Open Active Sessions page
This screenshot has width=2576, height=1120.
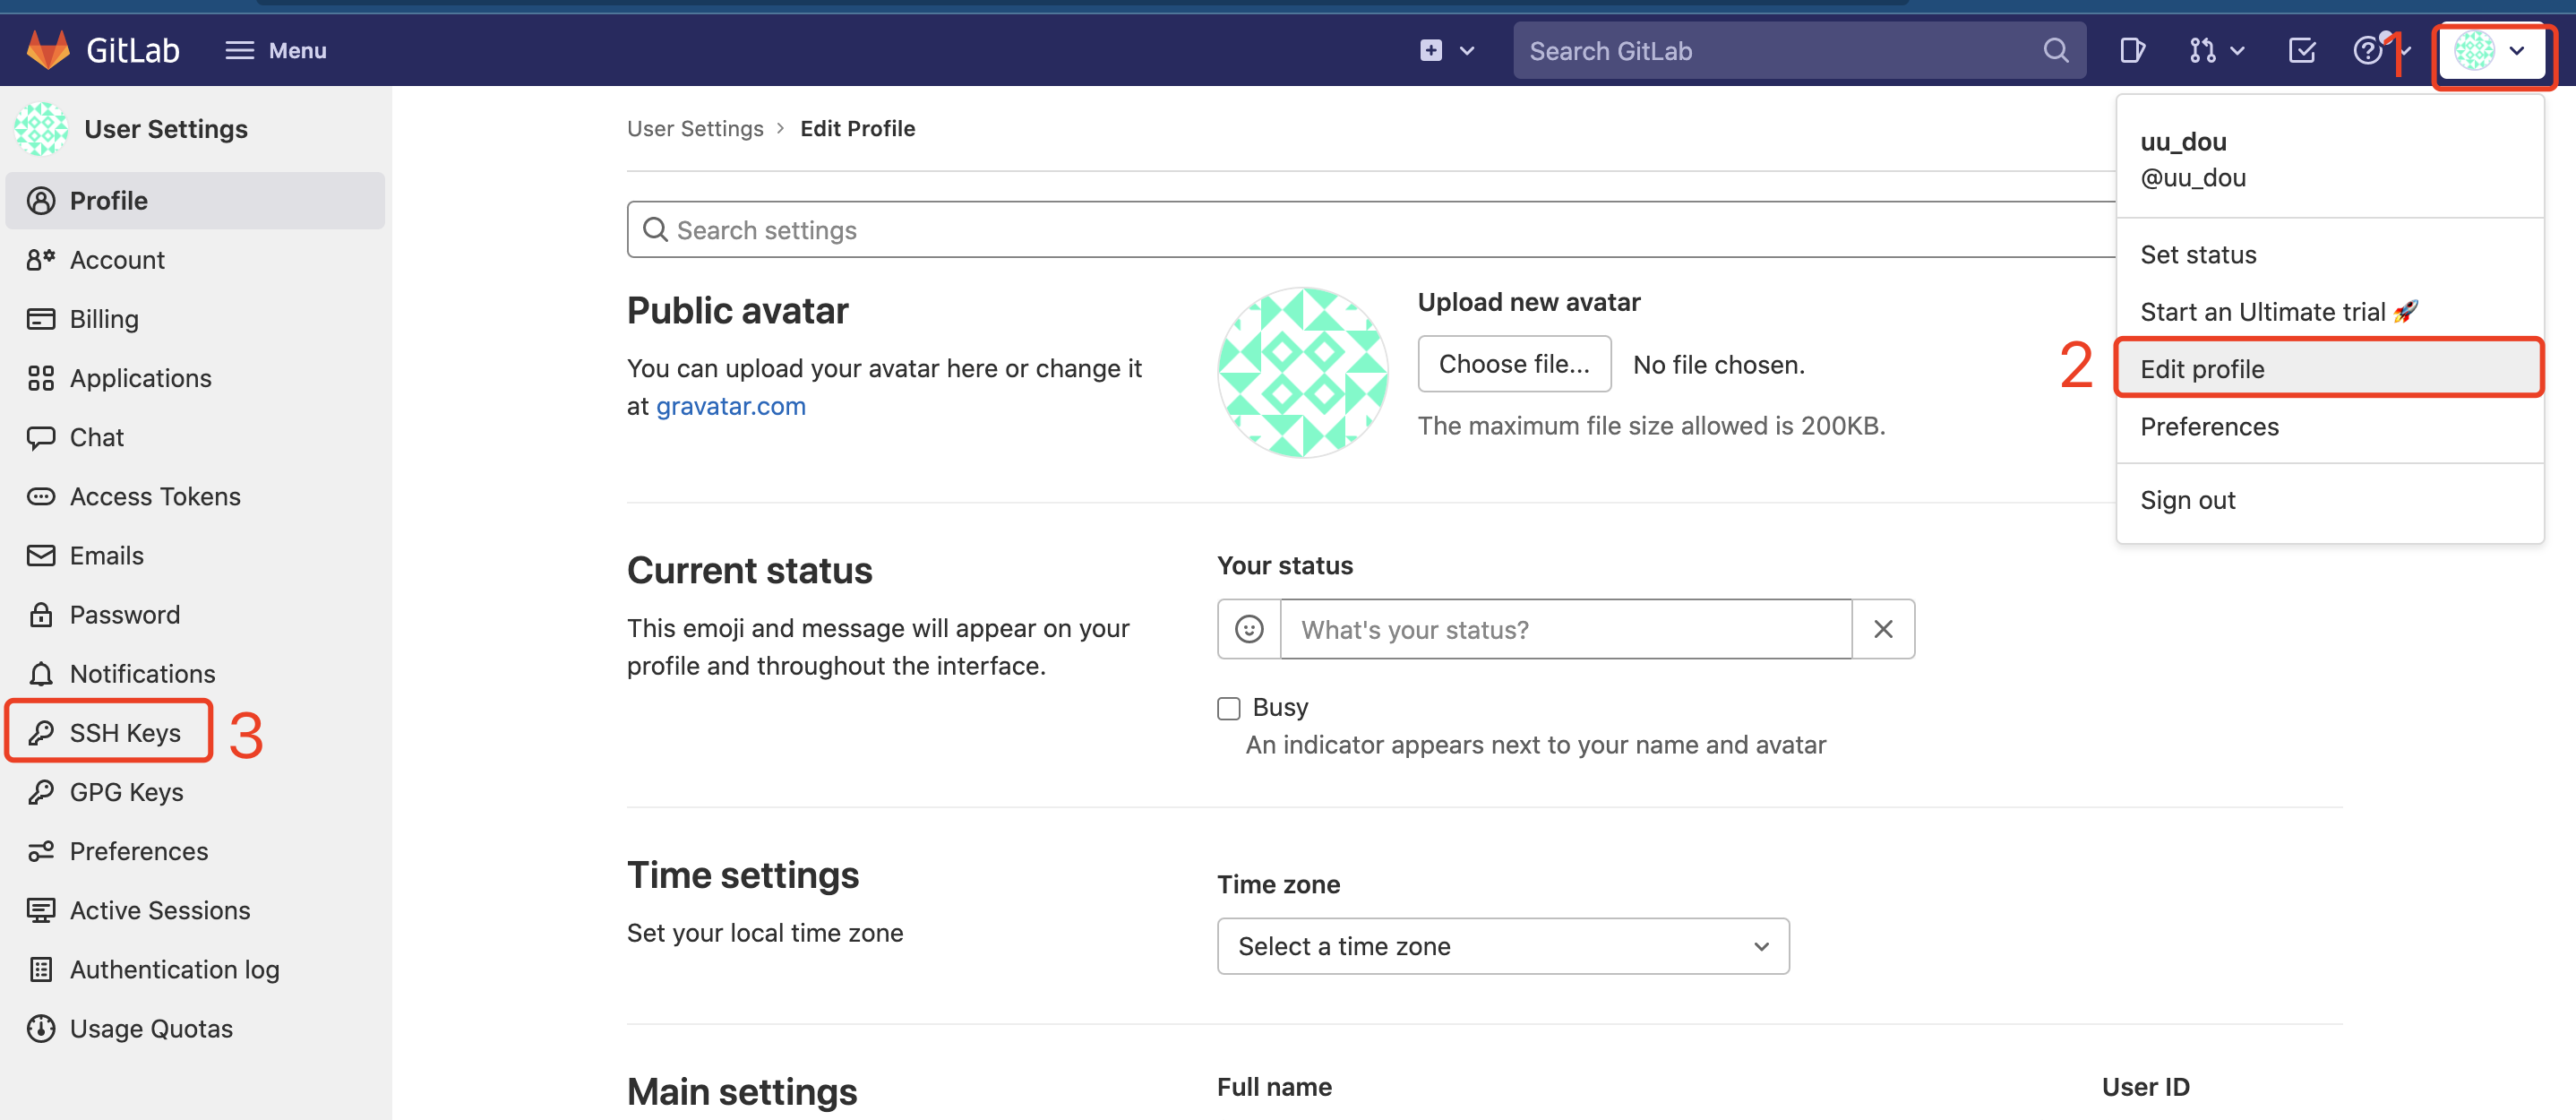point(195,910)
